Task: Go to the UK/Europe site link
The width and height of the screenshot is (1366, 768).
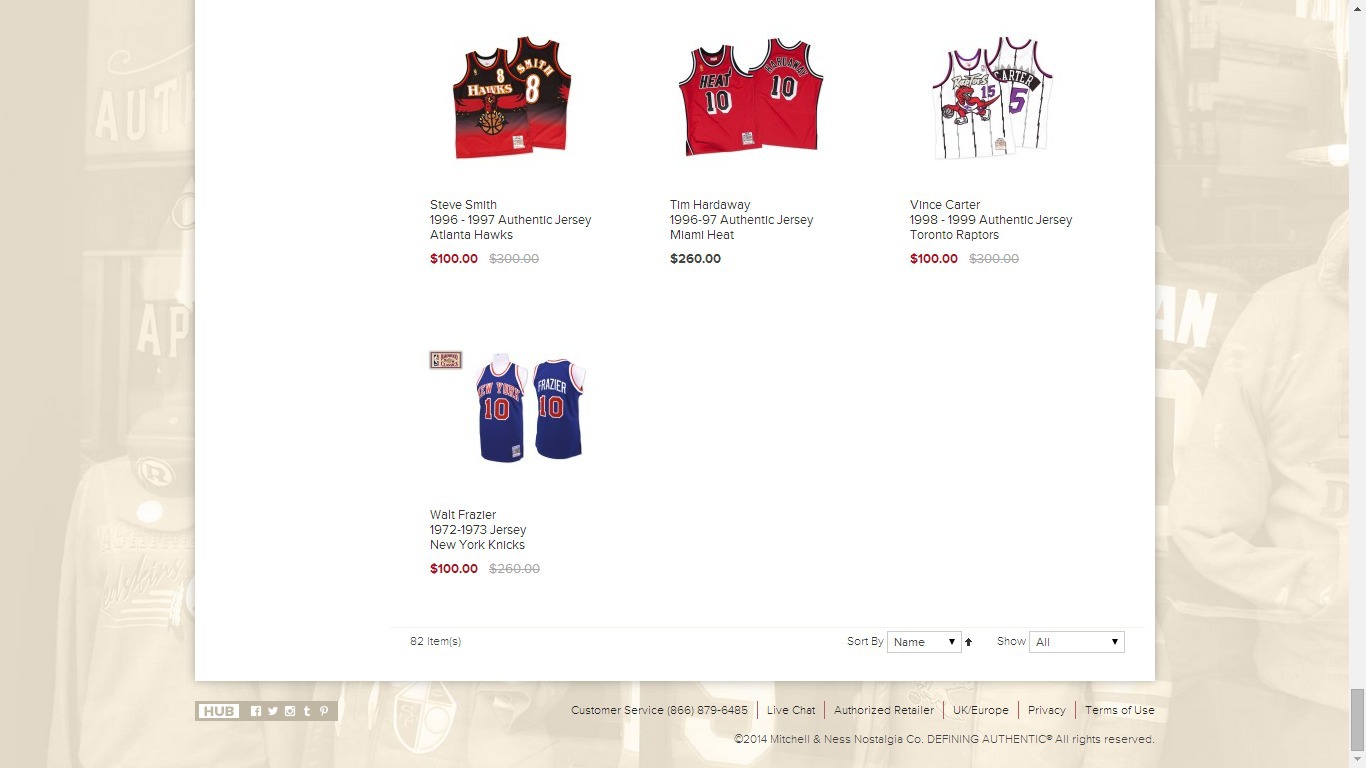Action: 981,710
